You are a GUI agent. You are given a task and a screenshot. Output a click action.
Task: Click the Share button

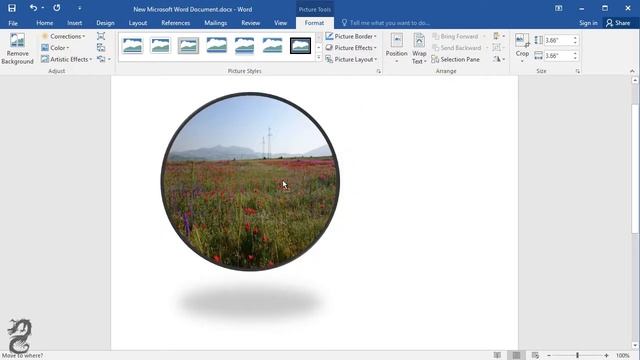pyautogui.click(x=618, y=23)
